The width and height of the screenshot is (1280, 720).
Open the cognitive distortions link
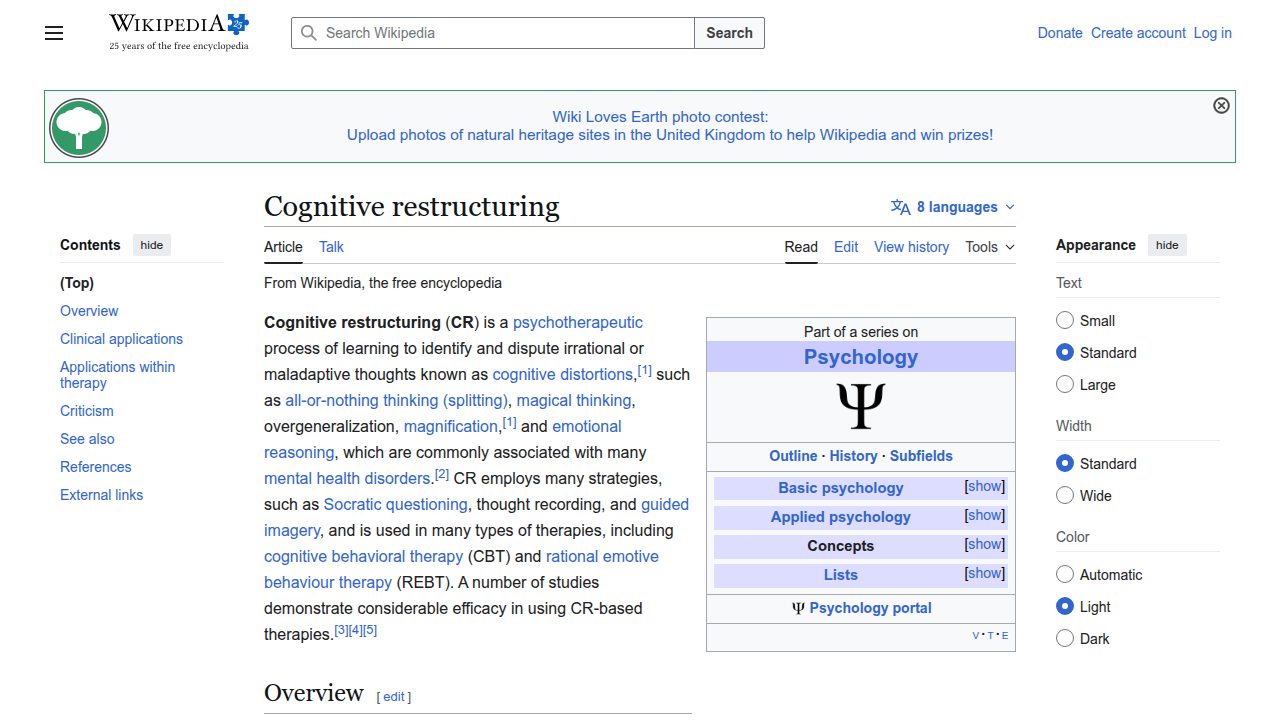point(562,374)
